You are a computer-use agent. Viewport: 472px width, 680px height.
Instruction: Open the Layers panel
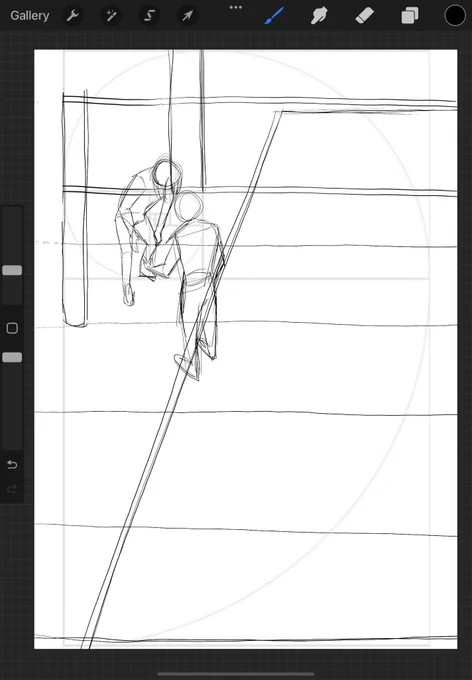tap(410, 16)
